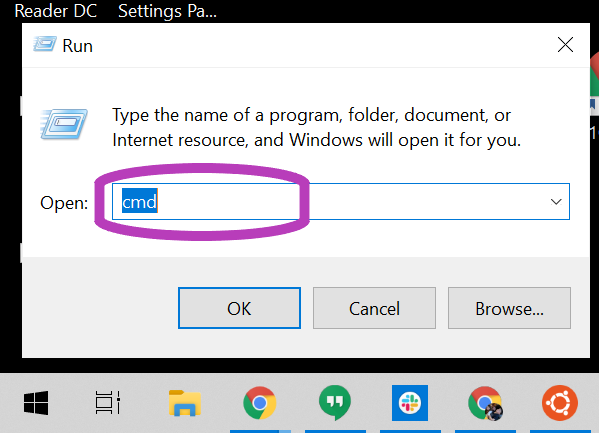Image resolution: width=599 pixels, height=433 pixels.
Task: Launch the Ubuntu app from the taskbar
Action: 560,403
